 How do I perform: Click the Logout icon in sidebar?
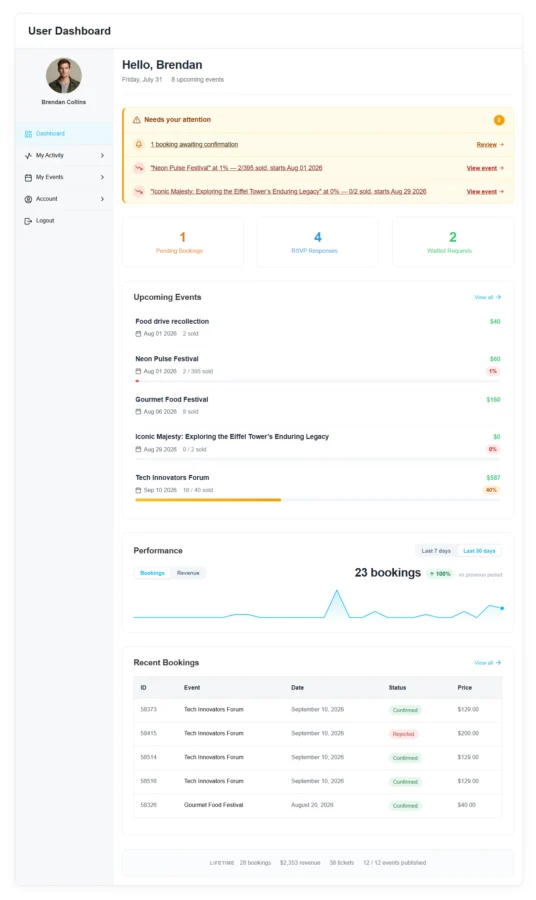point(28,221)
